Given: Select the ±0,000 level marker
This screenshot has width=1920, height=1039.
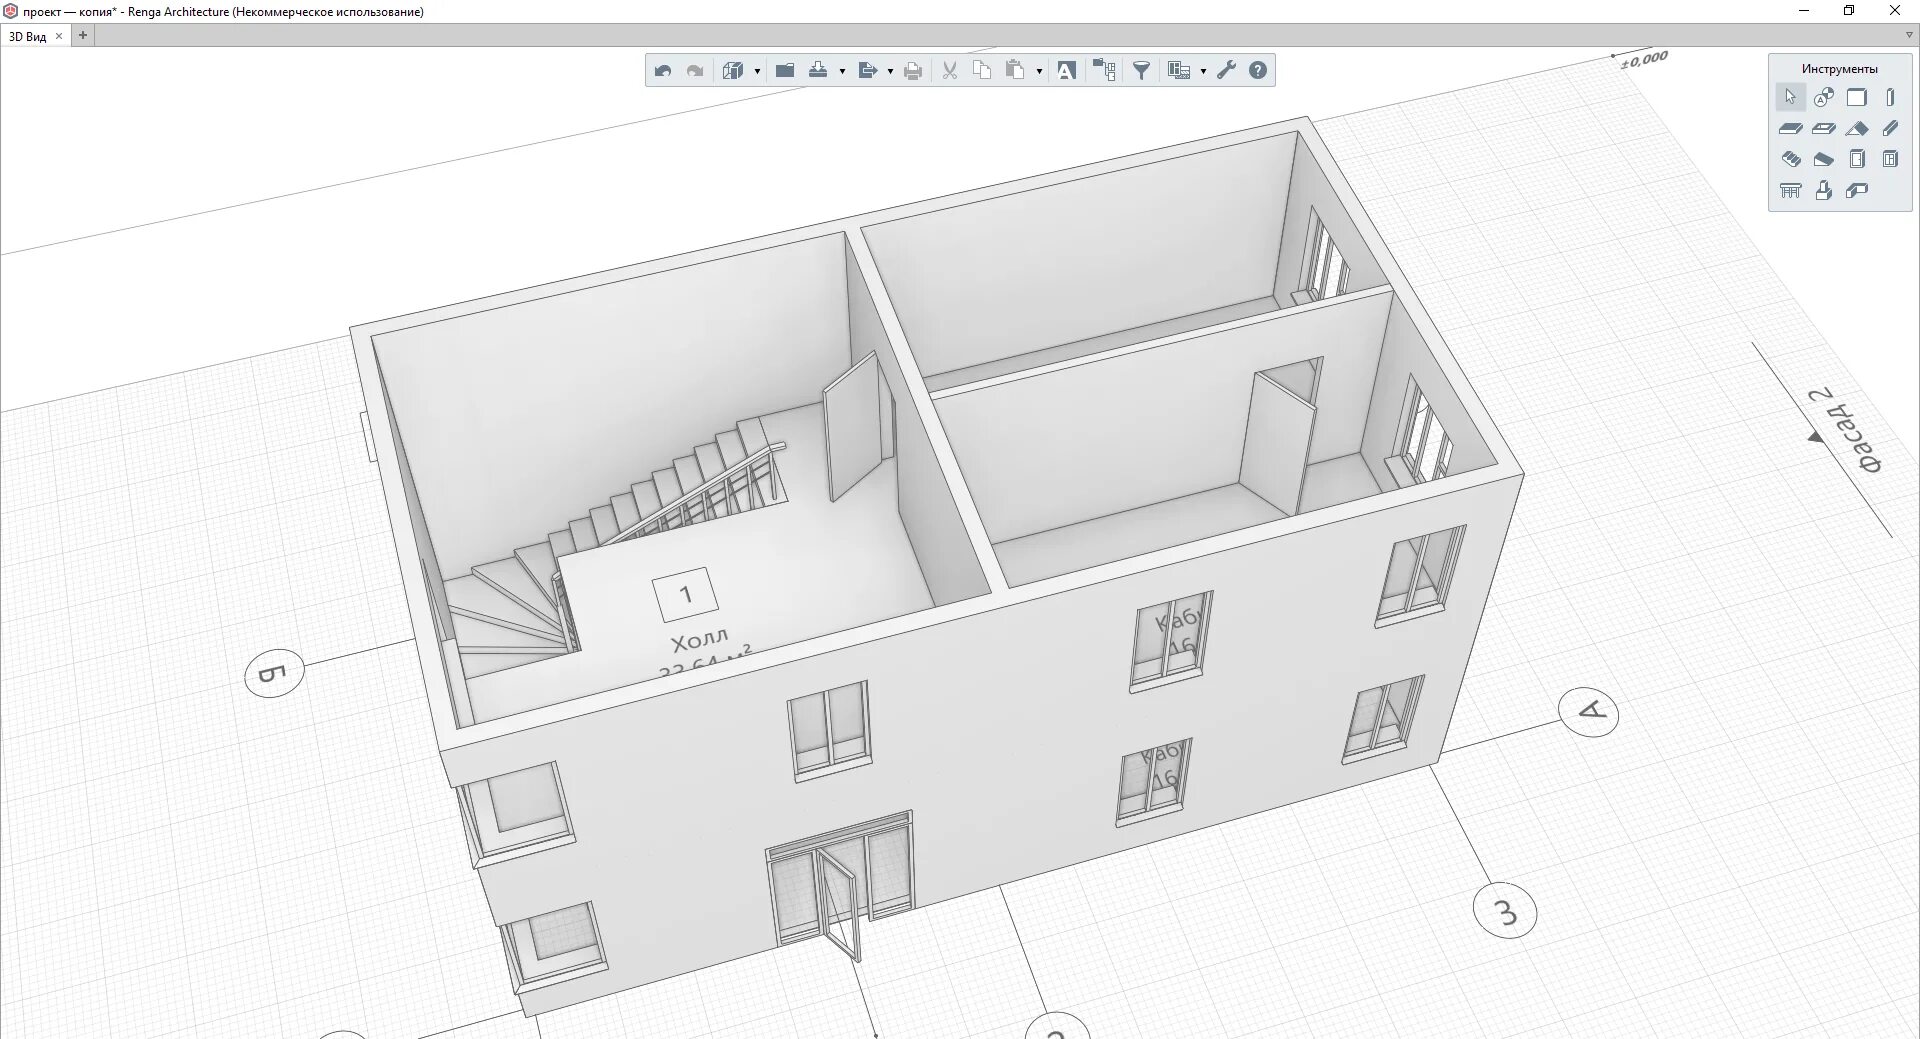Looking at the screenshot, I should point(1643,60).
